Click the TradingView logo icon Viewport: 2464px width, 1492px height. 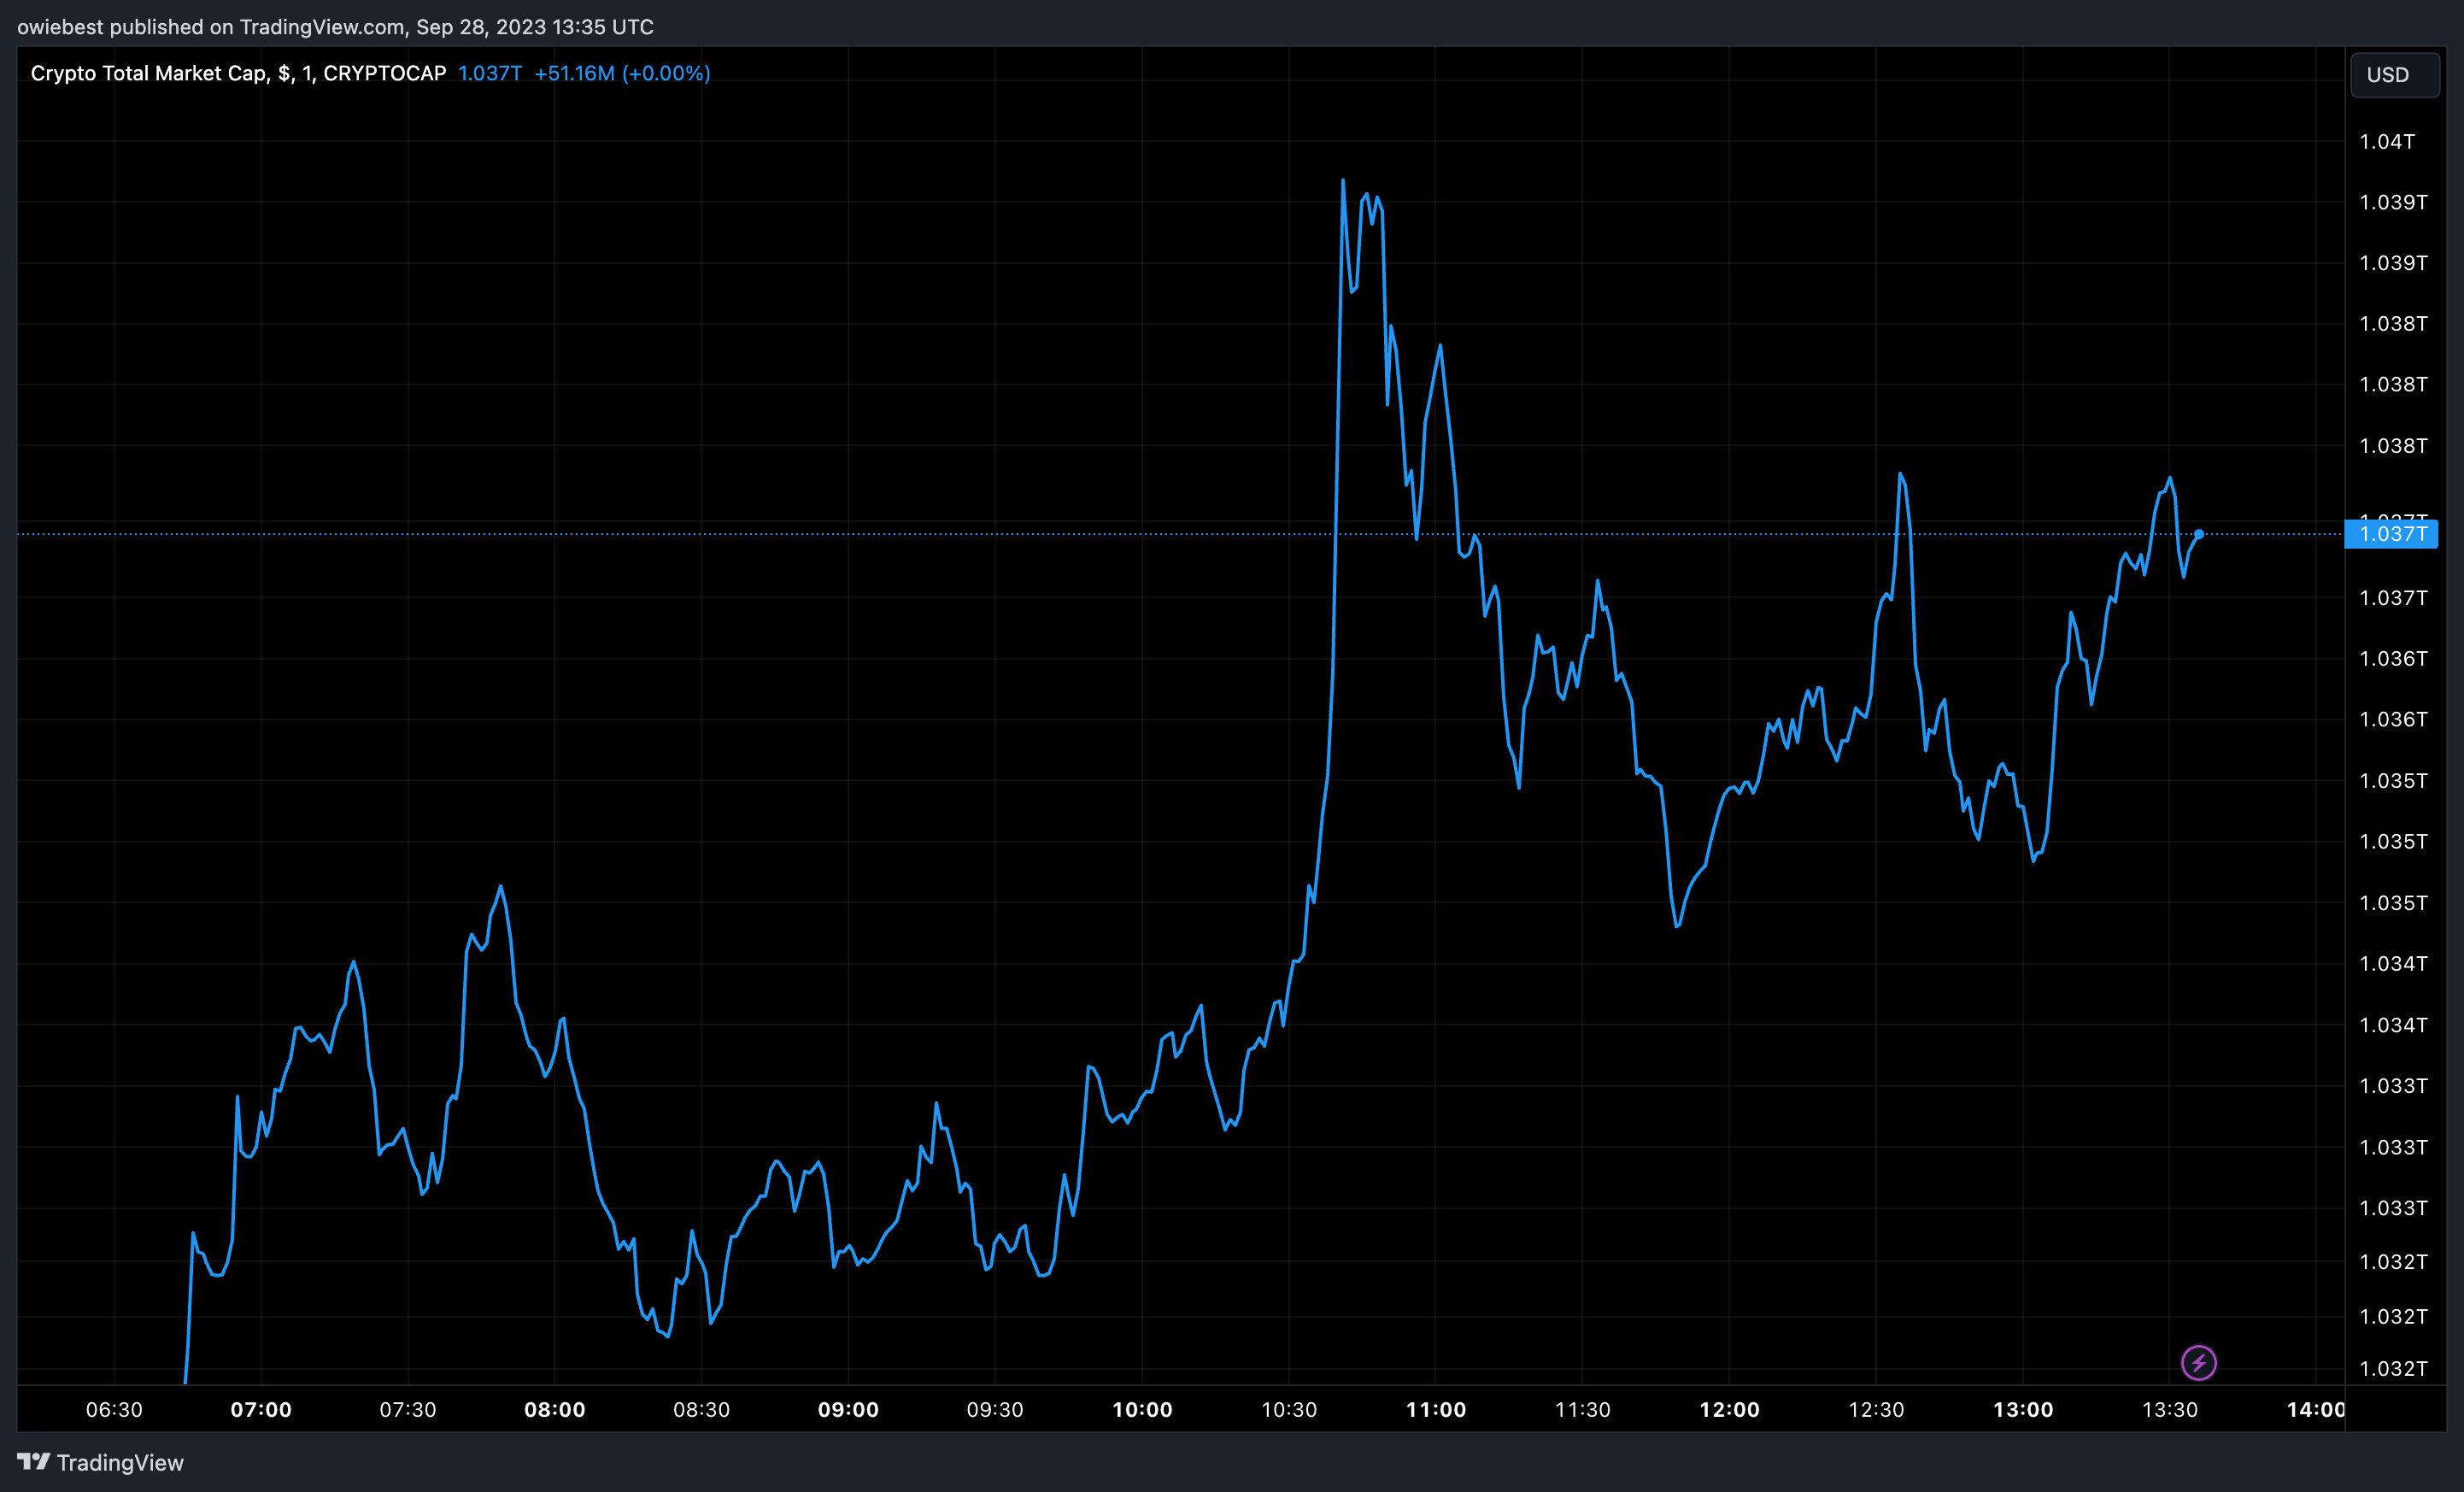pos(34,1462)
